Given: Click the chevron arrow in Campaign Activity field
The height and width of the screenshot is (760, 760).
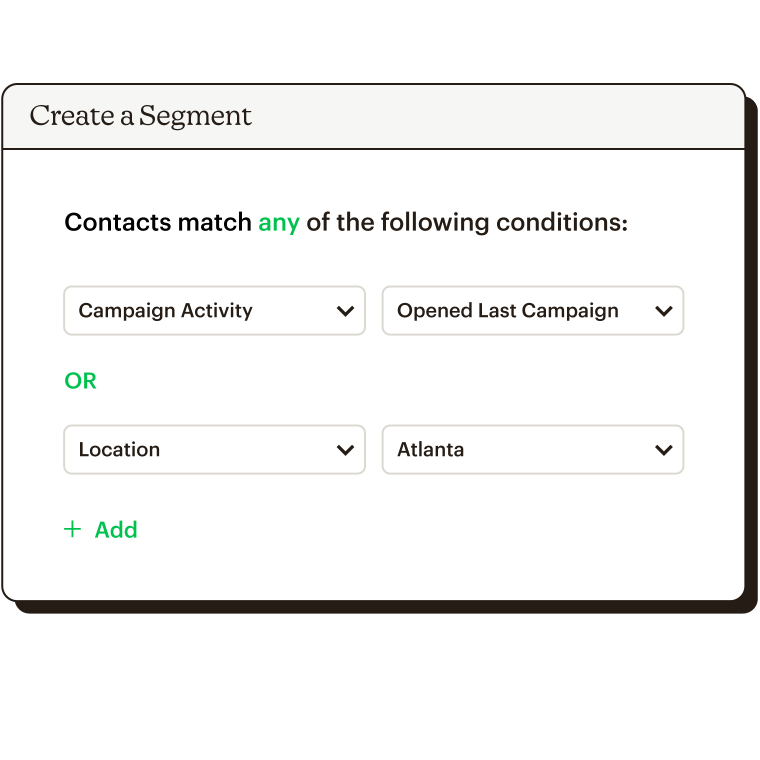Looking at the screenshot, I should pos(345,311).
